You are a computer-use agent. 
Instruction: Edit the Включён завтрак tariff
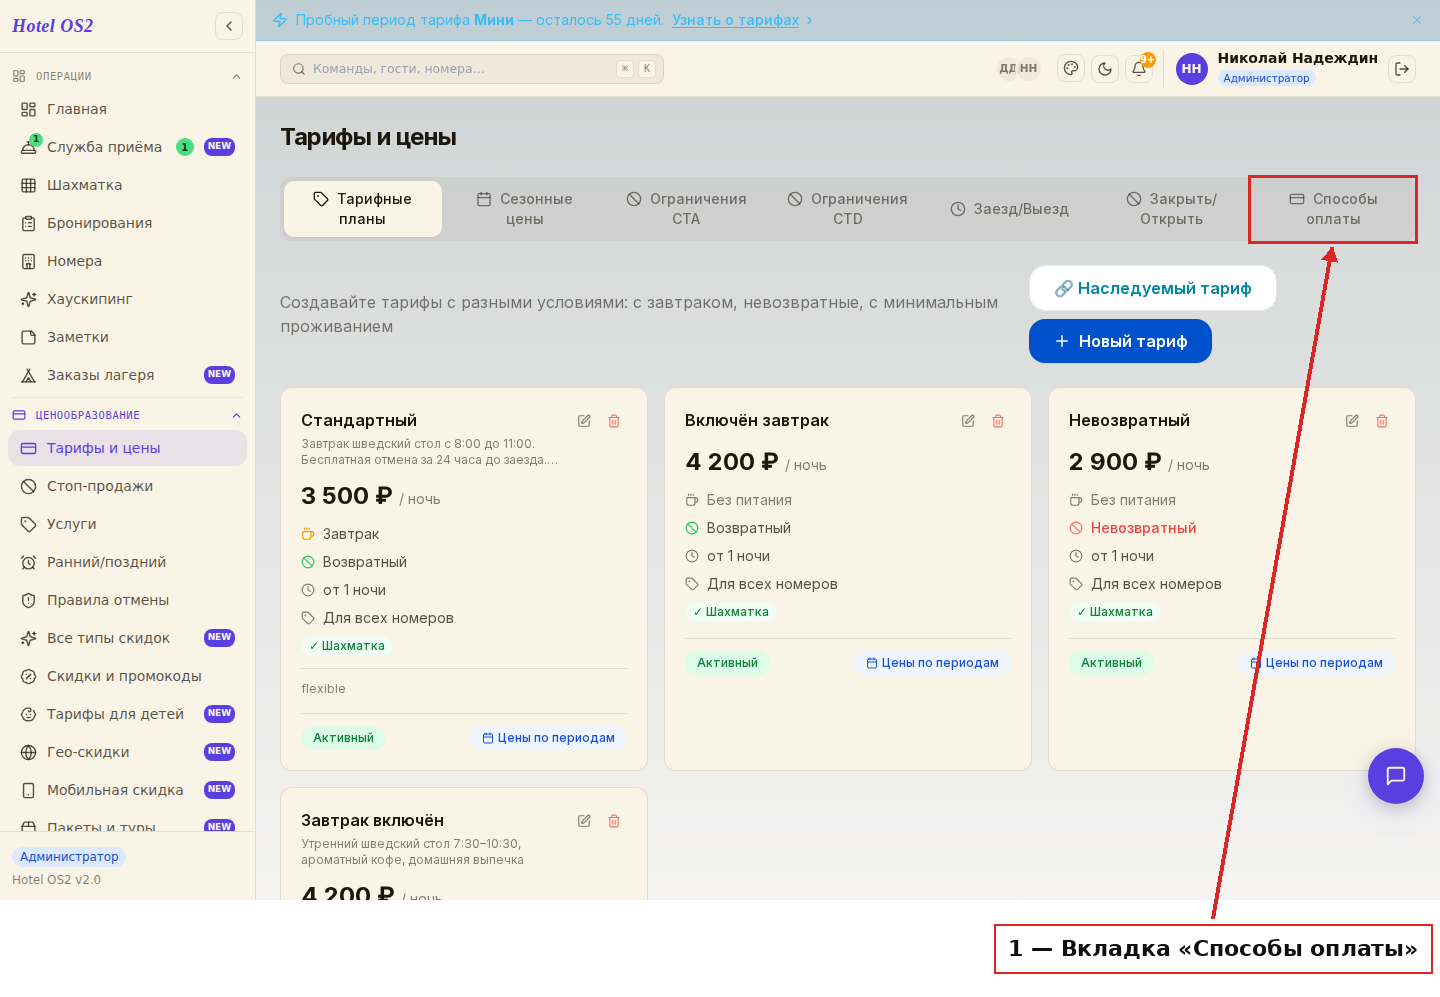[x=968, y=421]
